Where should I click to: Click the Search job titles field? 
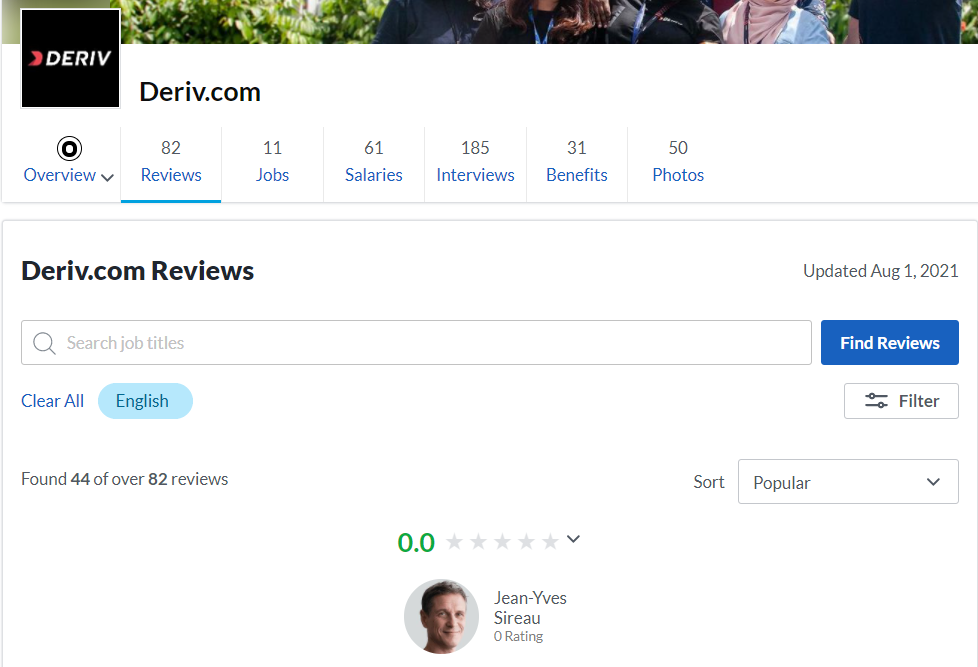pos(416,343)
